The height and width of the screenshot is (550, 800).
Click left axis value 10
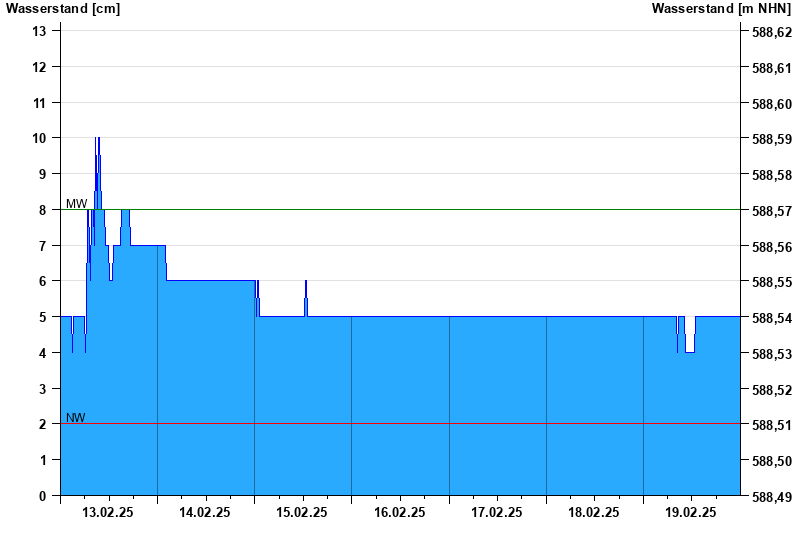click(x=39, y=138)
